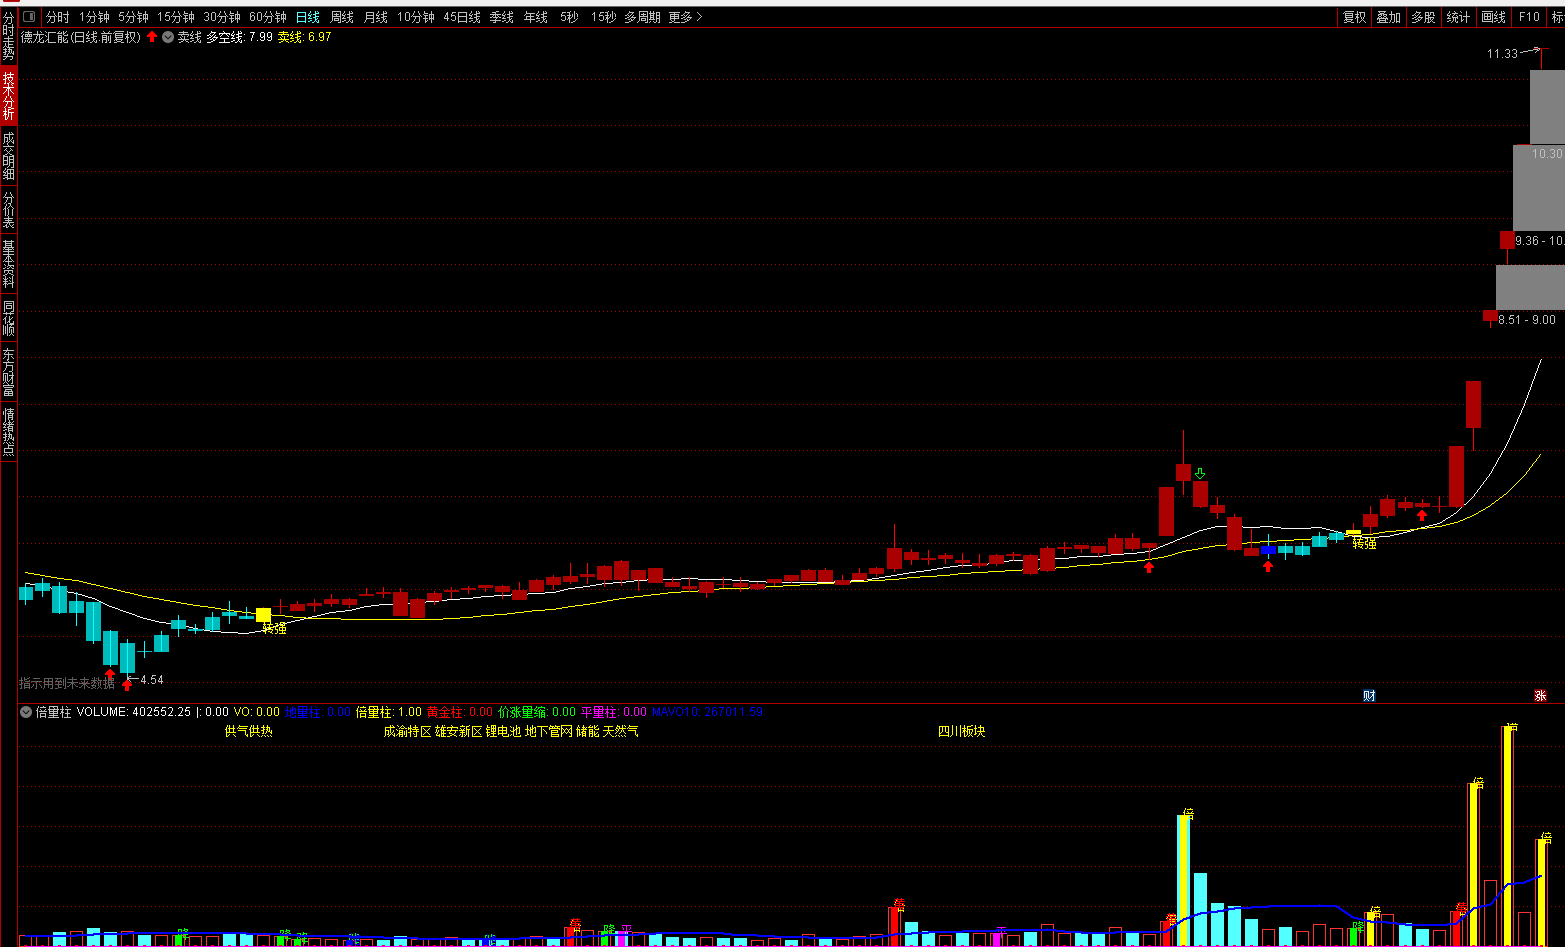Open the 东方财富 side tab
This screenshot has width=1565, height=947.
8,371
